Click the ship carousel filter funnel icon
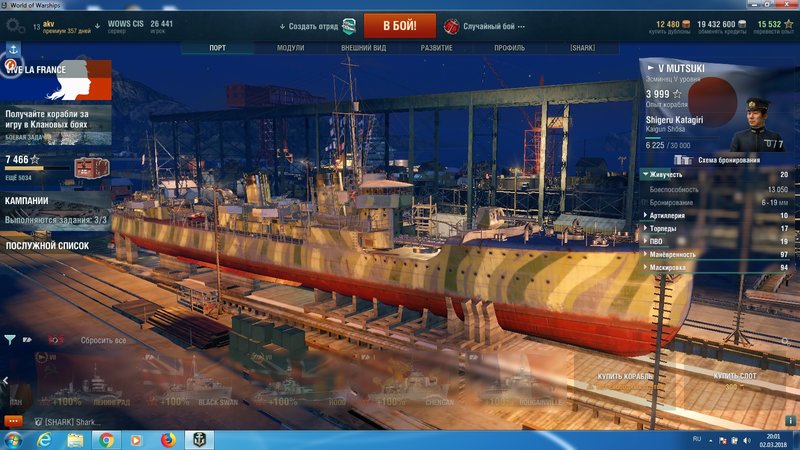The width and height of the screenshot is (800, 450). (10, 340)
